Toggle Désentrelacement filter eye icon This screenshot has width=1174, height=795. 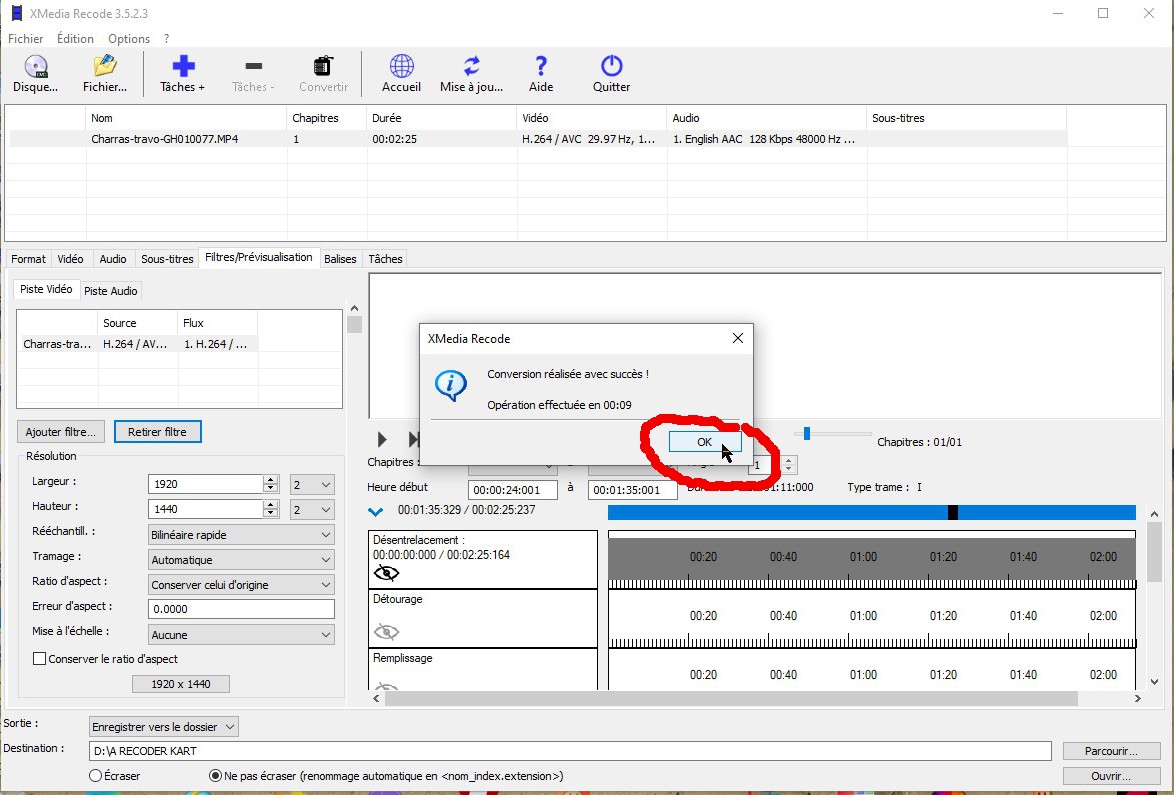coord(386,573)
